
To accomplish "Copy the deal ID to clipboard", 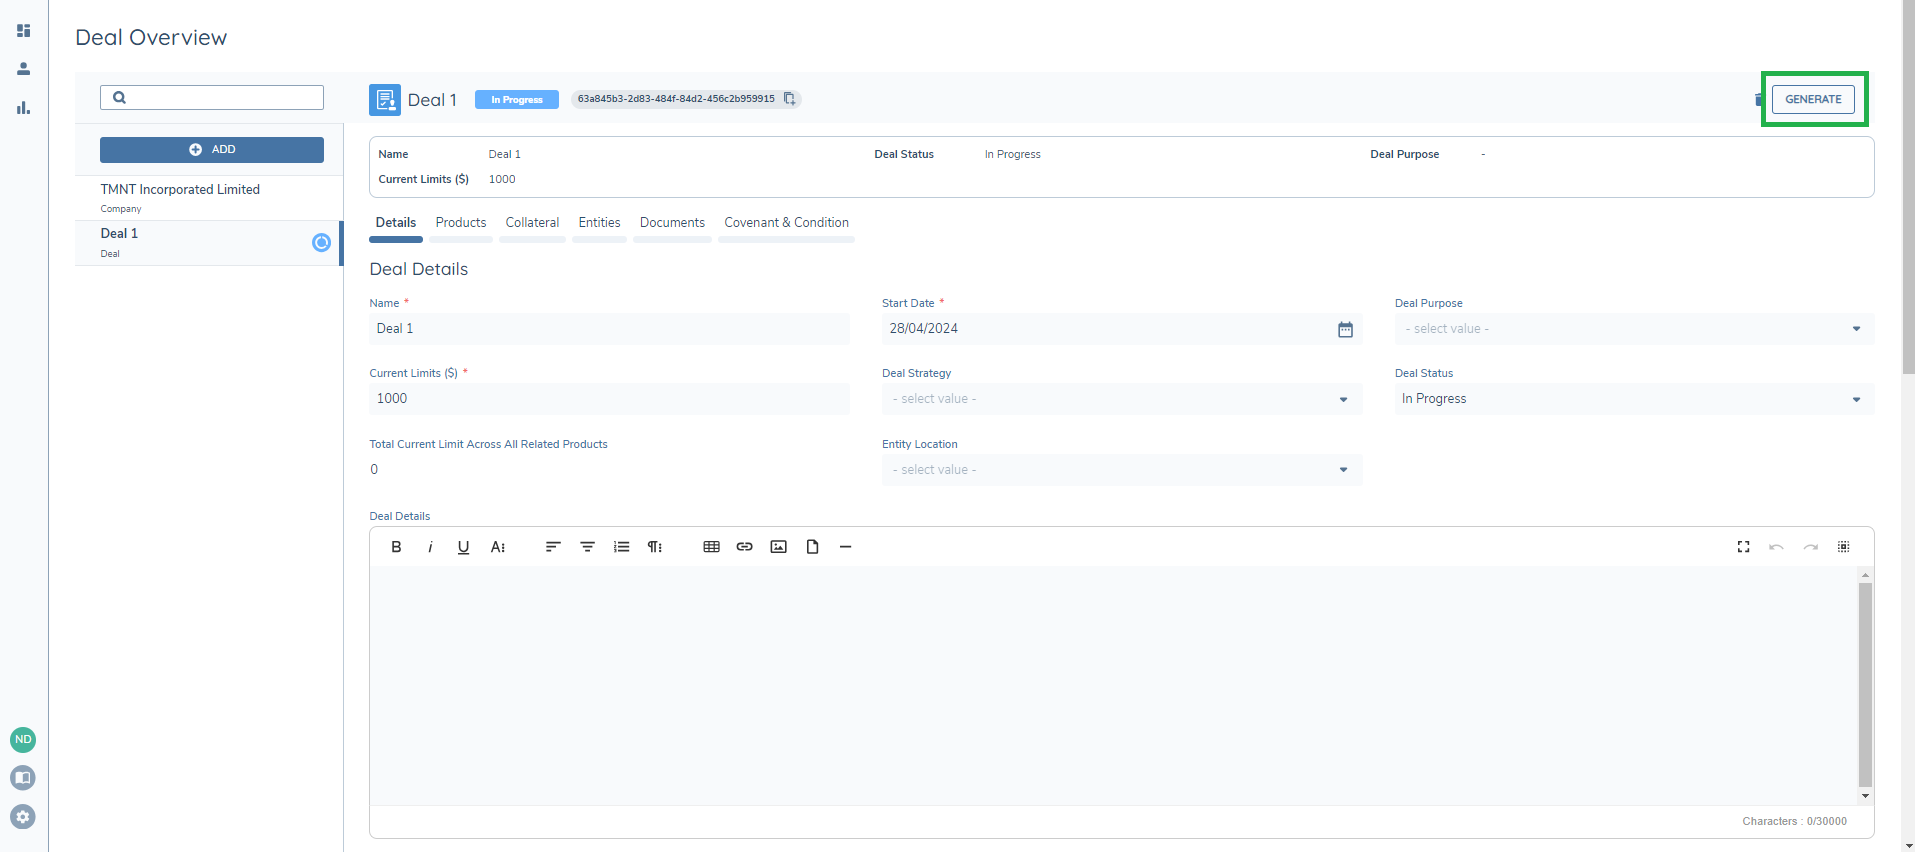I will pos(789,99).
